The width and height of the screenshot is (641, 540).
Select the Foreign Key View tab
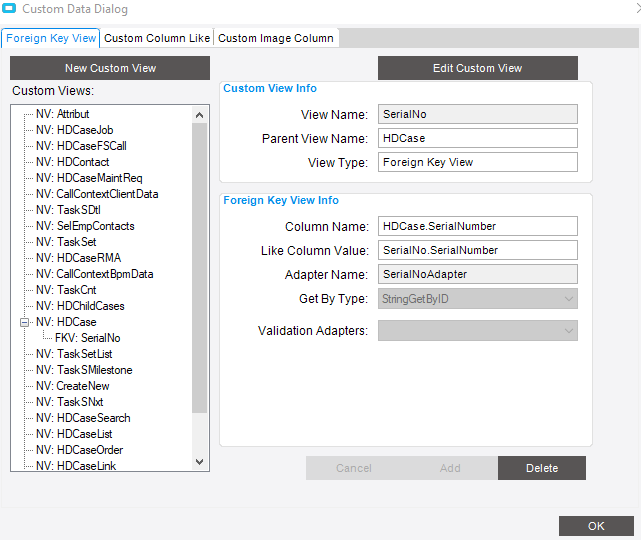(51, 38)
